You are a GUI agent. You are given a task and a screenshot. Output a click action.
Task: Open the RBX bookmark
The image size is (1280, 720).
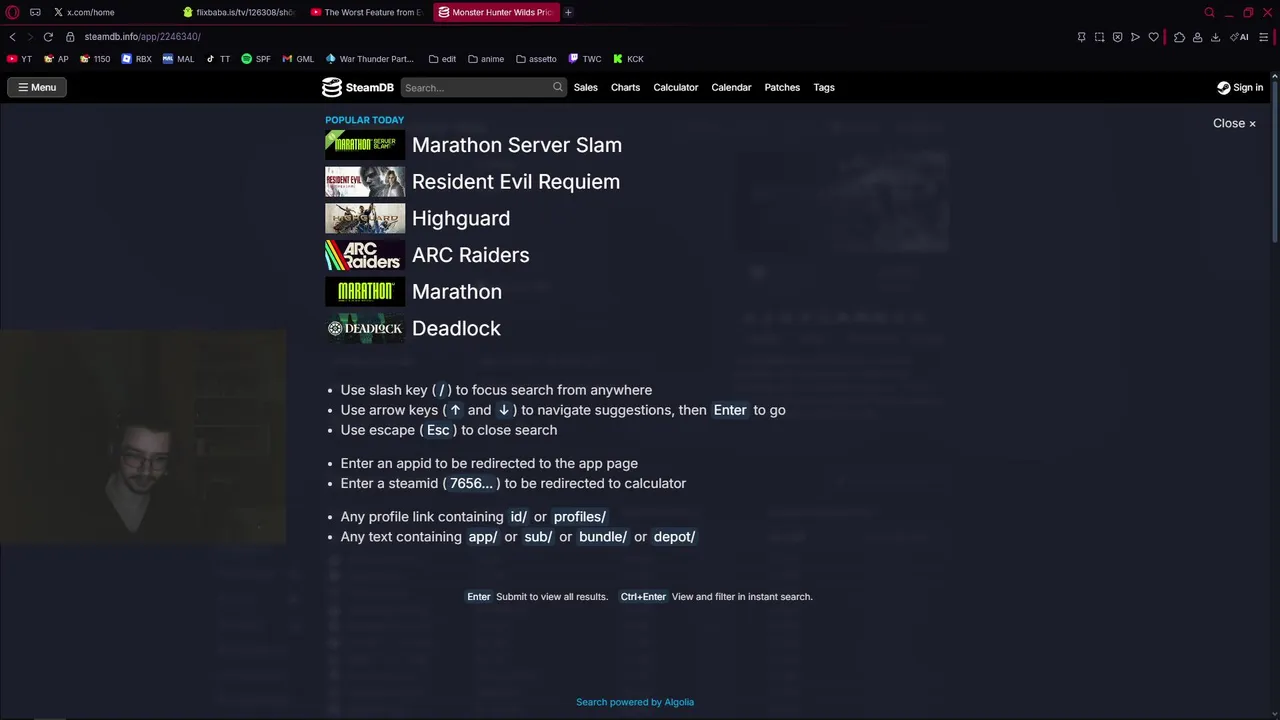tap(136, 59)
